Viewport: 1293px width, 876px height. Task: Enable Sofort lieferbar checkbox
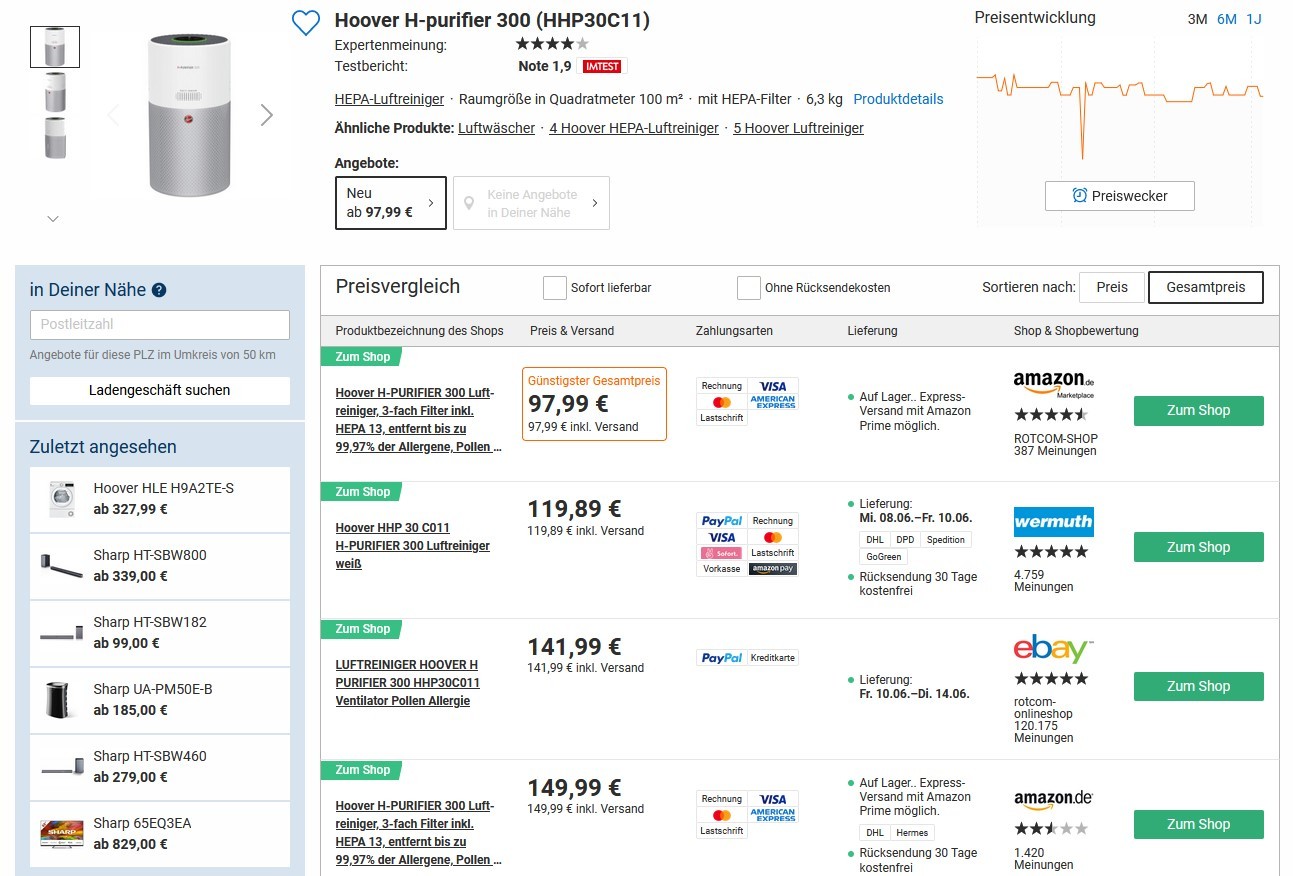click(x=555, y=288)
